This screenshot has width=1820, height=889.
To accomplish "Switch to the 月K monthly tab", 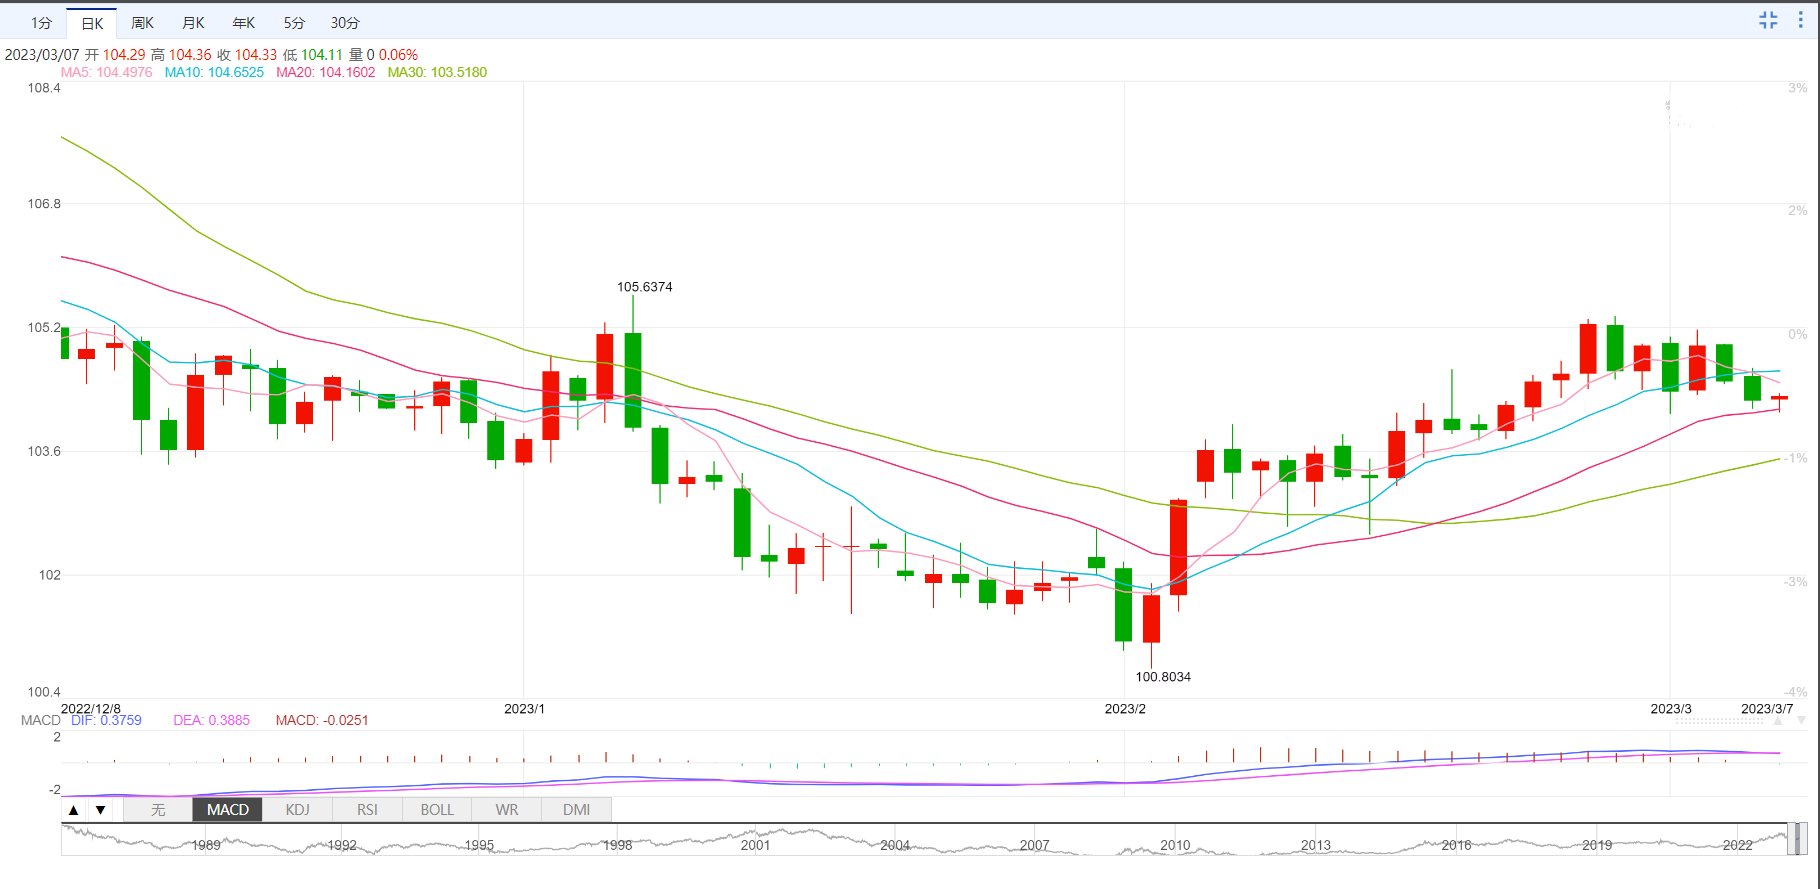I will [194, 23].
